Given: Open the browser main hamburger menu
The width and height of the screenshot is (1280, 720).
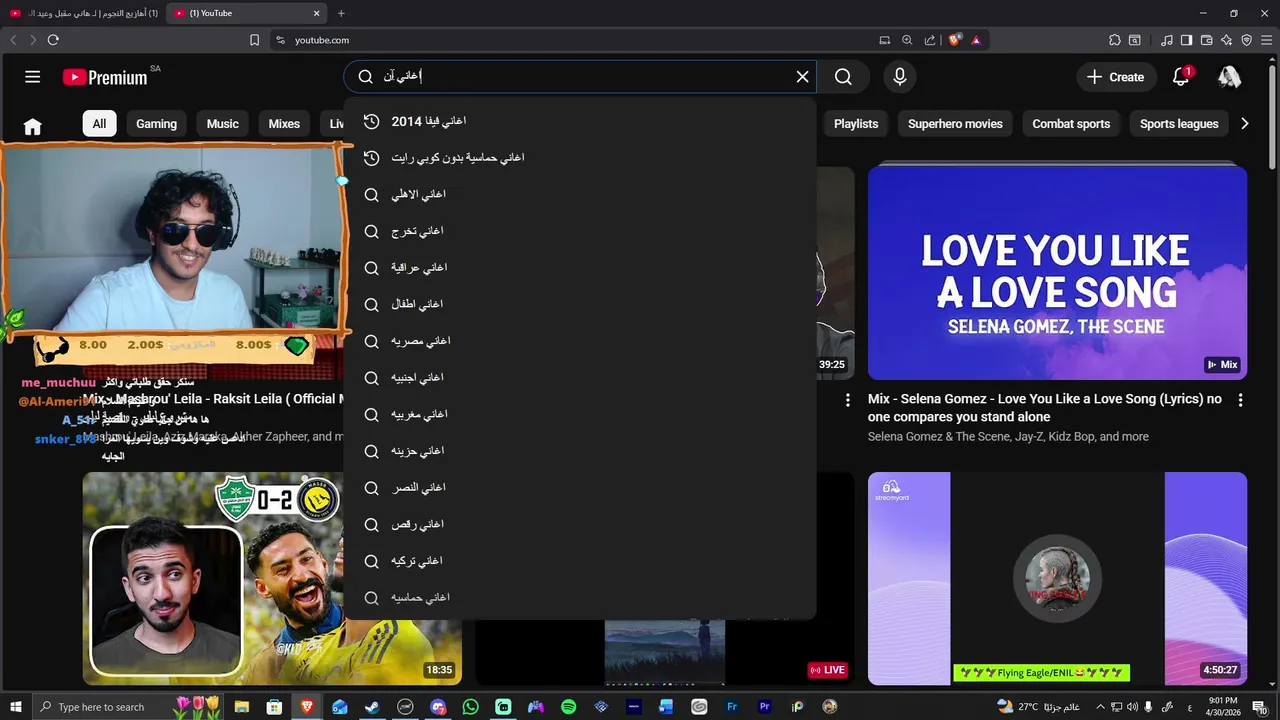Looking at the screenshot, I should [1267, 40].
